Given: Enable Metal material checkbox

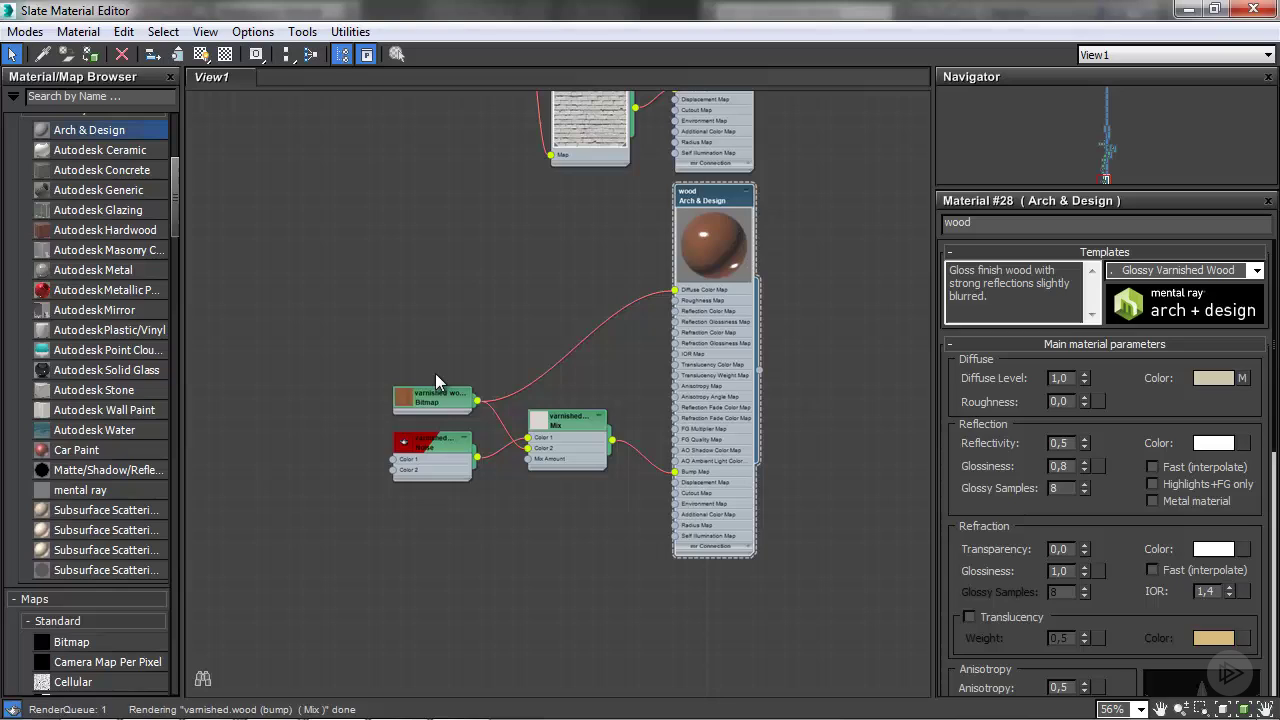Looking at the screenshot, I should 1152,501.
